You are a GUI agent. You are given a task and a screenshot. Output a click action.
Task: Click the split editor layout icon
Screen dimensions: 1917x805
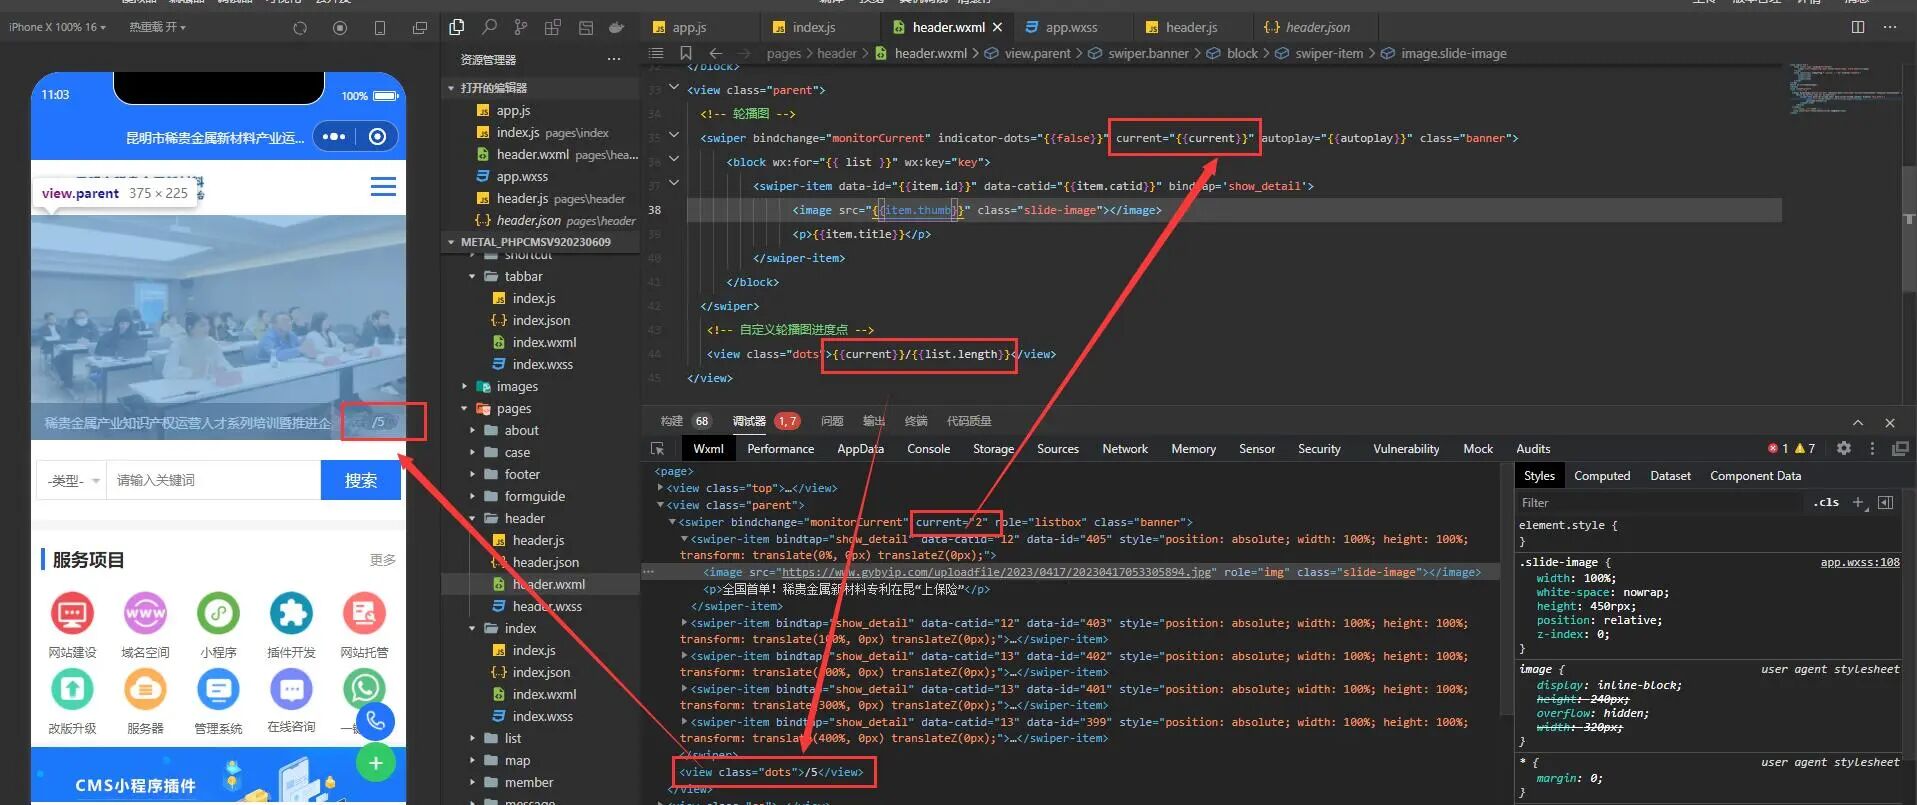pyautogui.click(x=1858, y=27)
